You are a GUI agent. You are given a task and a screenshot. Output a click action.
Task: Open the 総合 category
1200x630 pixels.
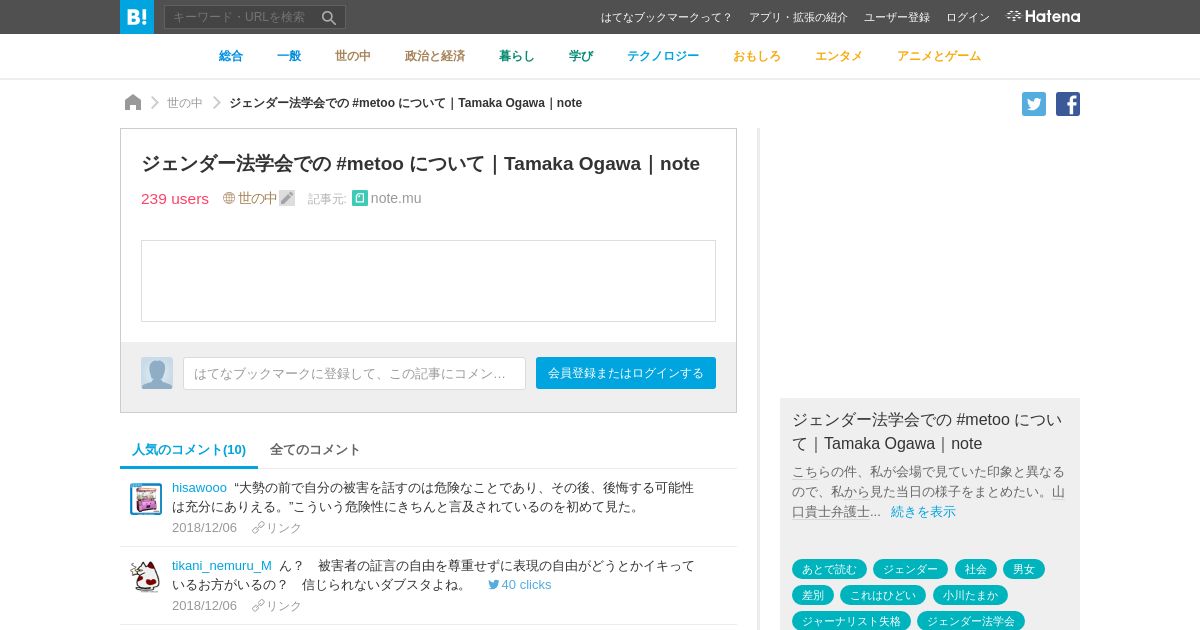coord(231,56)
